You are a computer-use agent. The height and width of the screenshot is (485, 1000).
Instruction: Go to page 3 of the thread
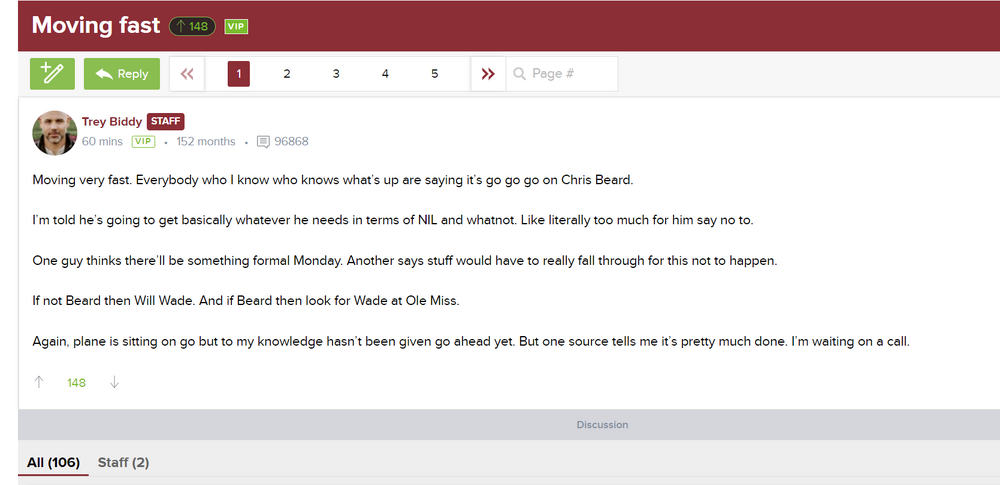point(336,73)
